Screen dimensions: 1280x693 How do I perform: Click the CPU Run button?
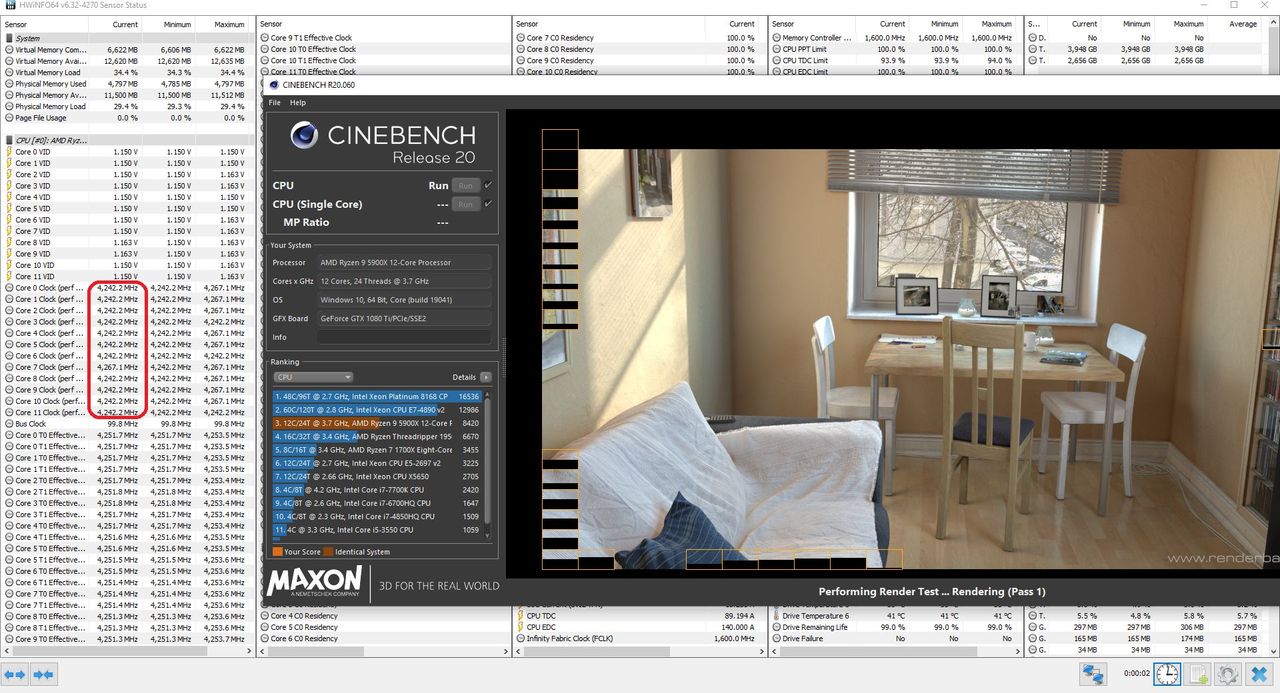pyautogui.click(x=465, y=185)
